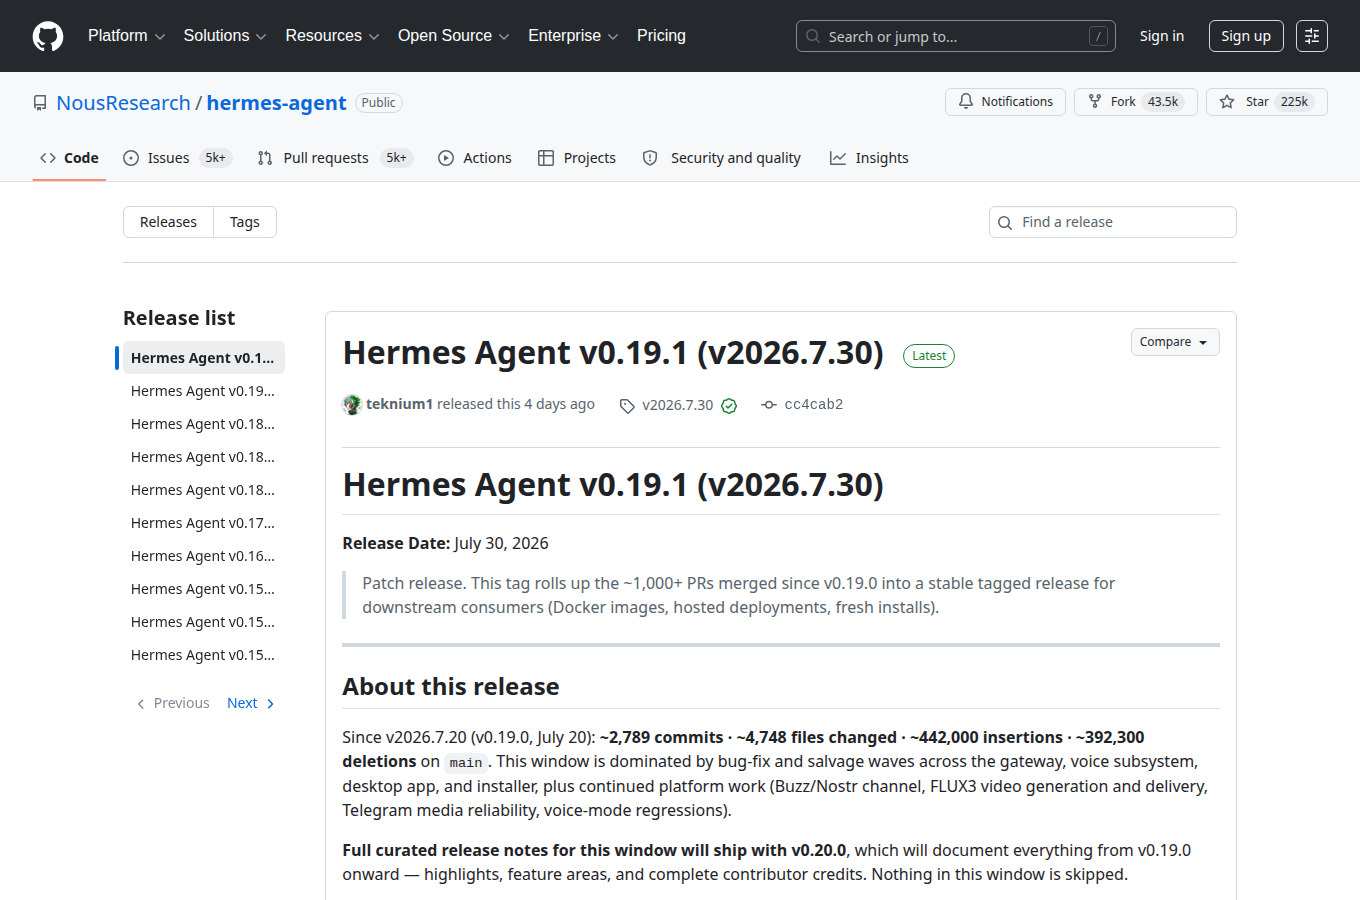Expand the Resources menu
Viewport: 1360px width, 900px height.
[x=332, y=36]
